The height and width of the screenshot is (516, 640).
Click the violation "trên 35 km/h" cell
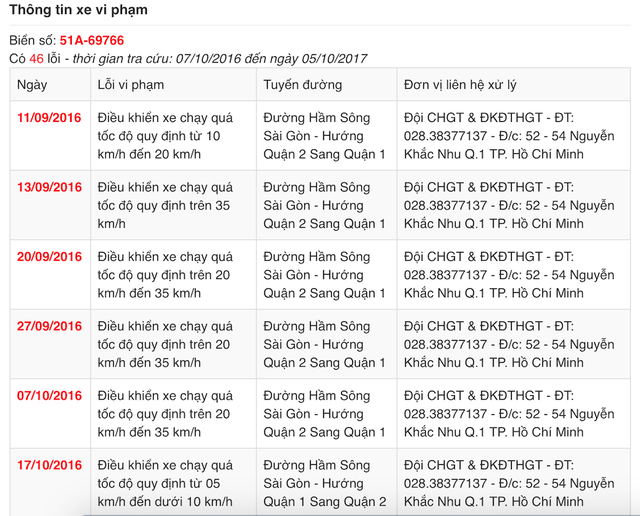[x=165, y=206]
